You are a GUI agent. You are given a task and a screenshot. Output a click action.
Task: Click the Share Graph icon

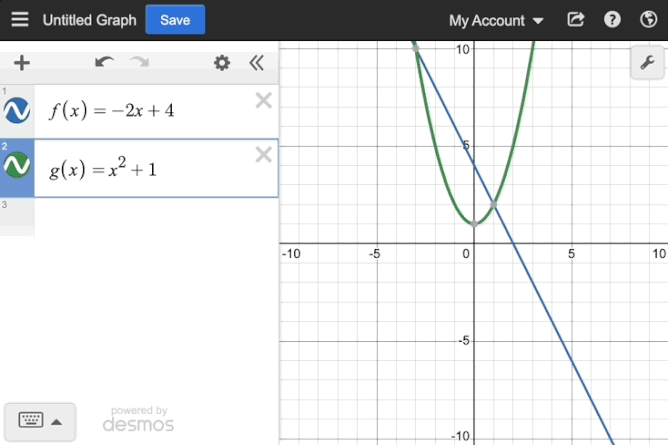pos(575,20)
